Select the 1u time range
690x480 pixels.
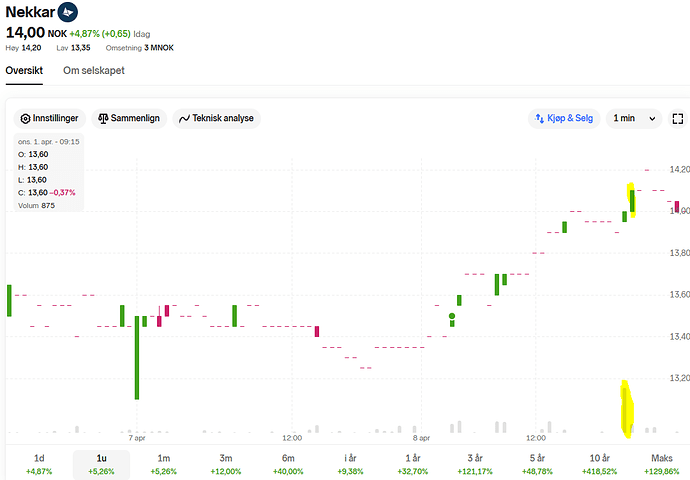(101, 464)
